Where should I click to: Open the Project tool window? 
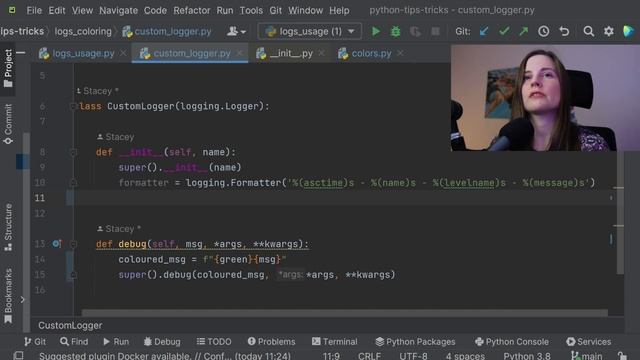(x=8, y=68)
